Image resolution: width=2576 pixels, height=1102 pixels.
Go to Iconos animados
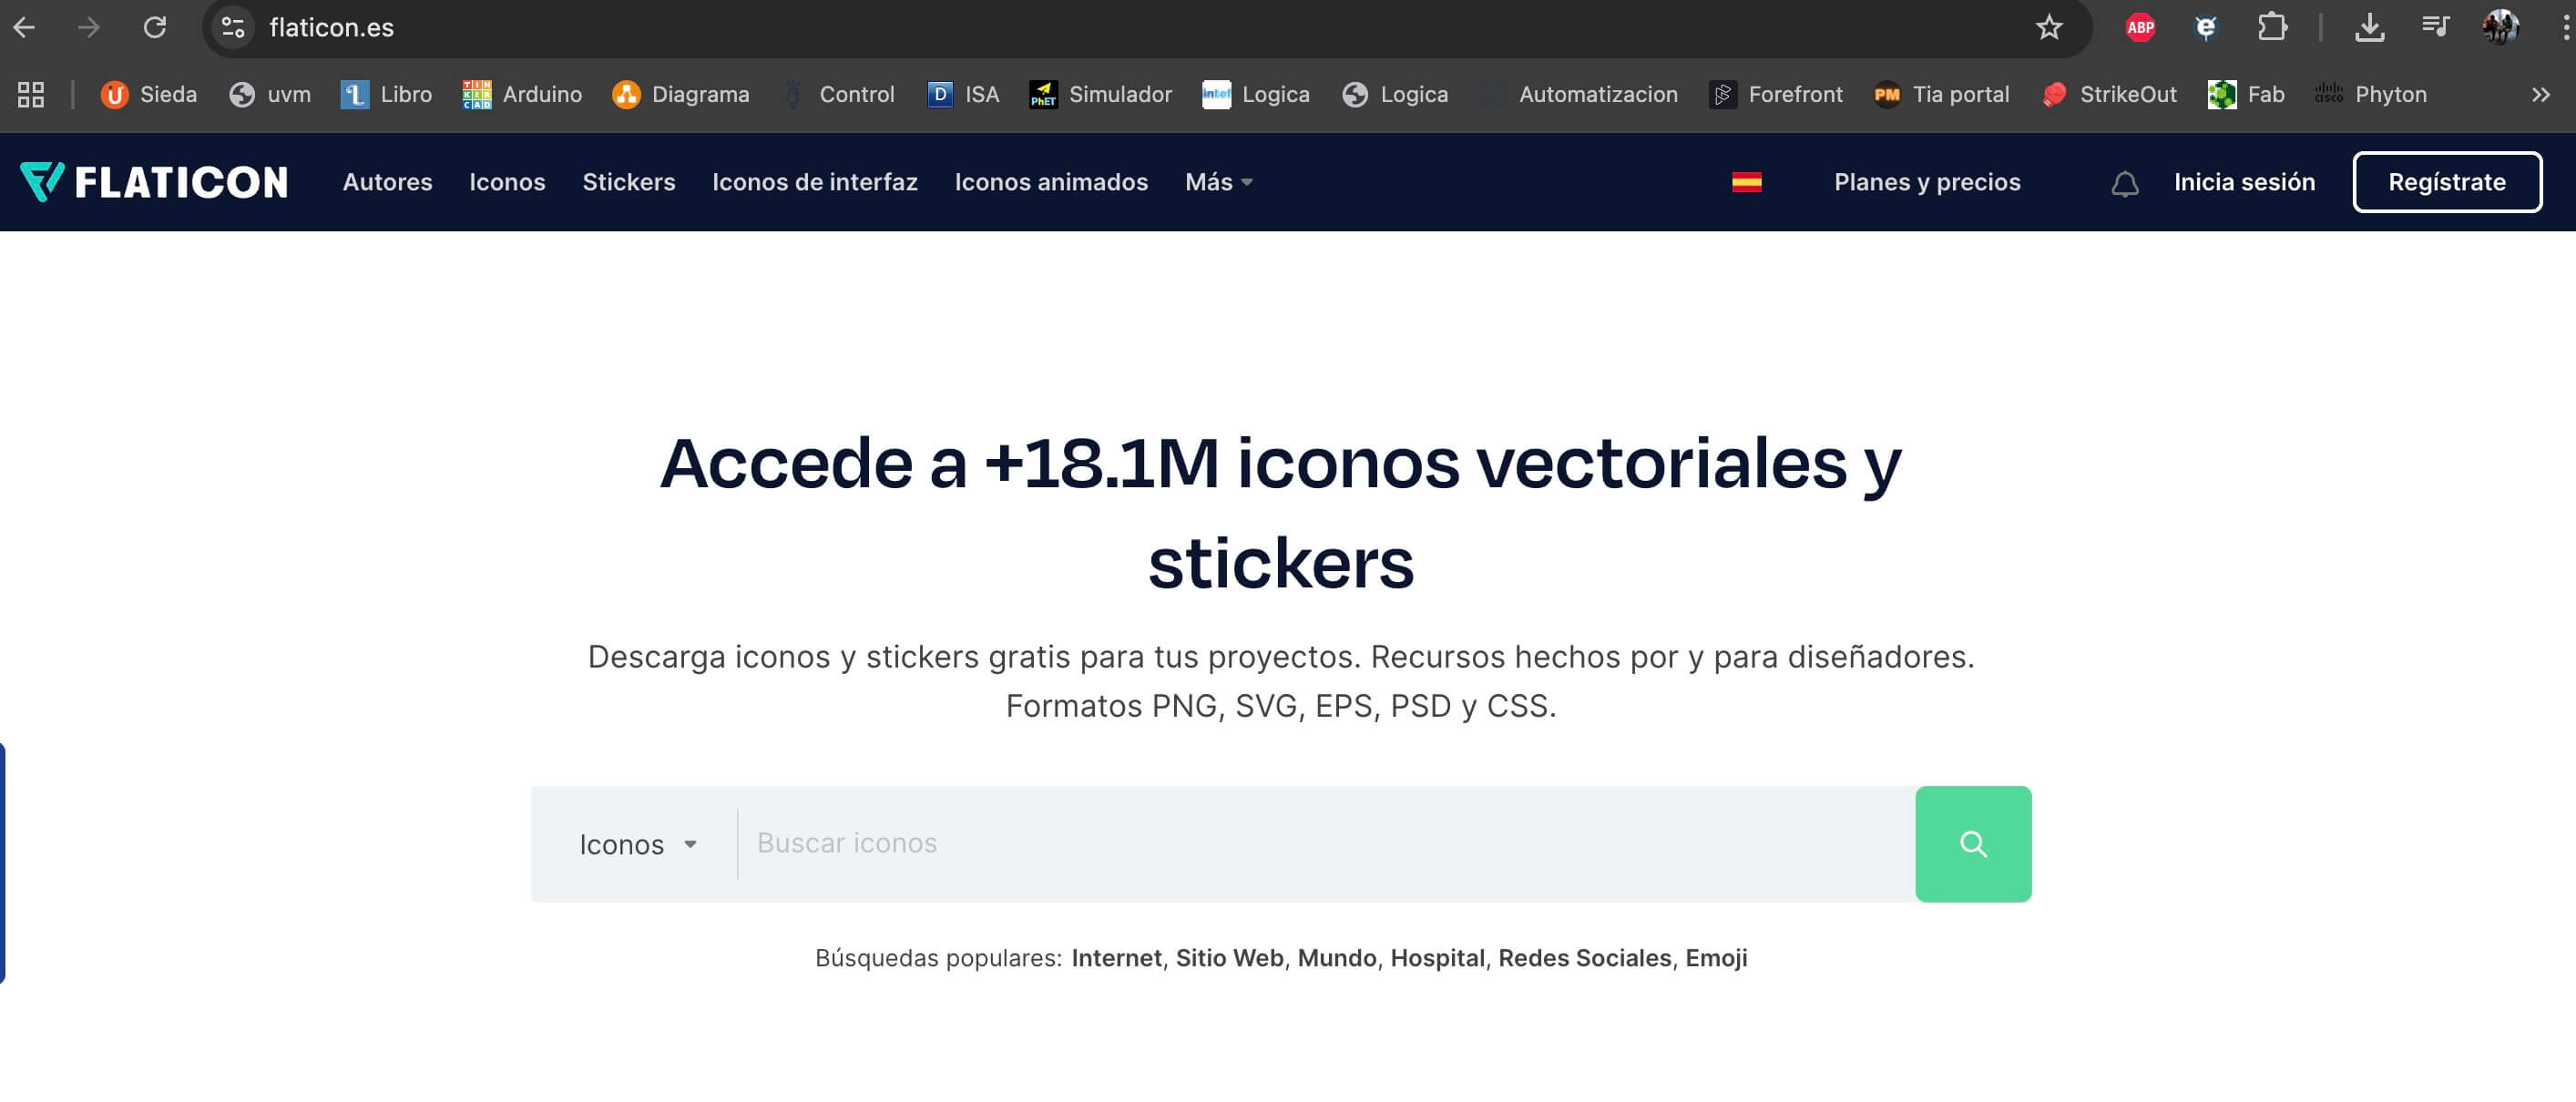click(1051, 182)
